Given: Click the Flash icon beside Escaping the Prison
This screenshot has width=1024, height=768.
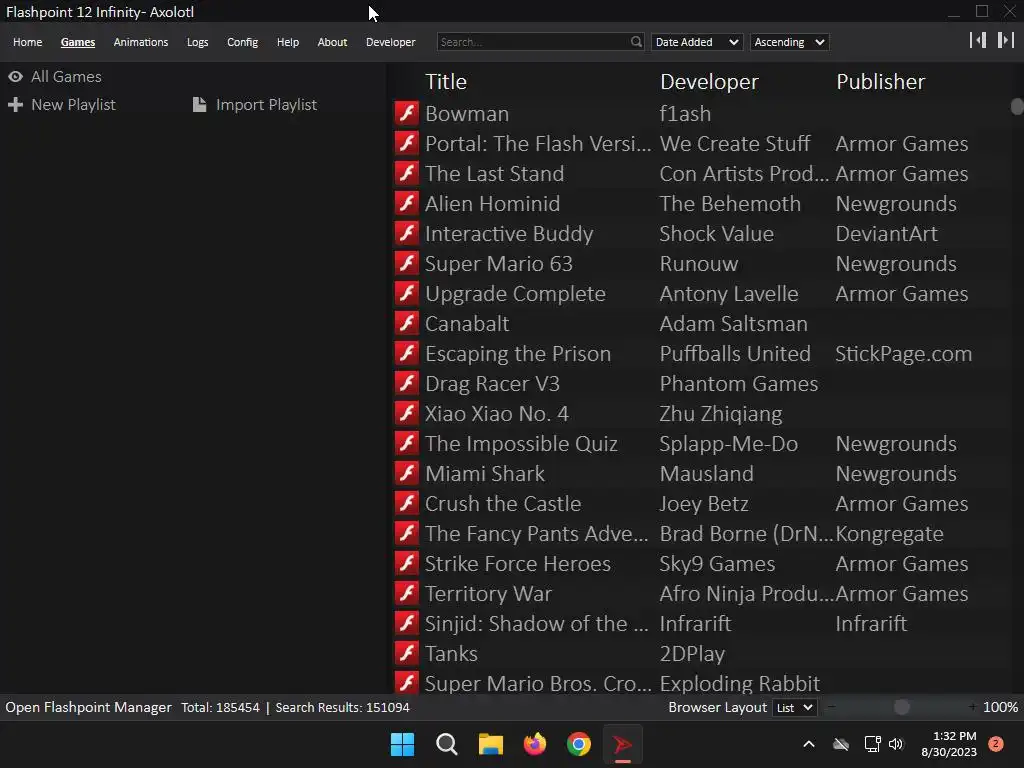Looking at the screenshot, I should [406, 353].
